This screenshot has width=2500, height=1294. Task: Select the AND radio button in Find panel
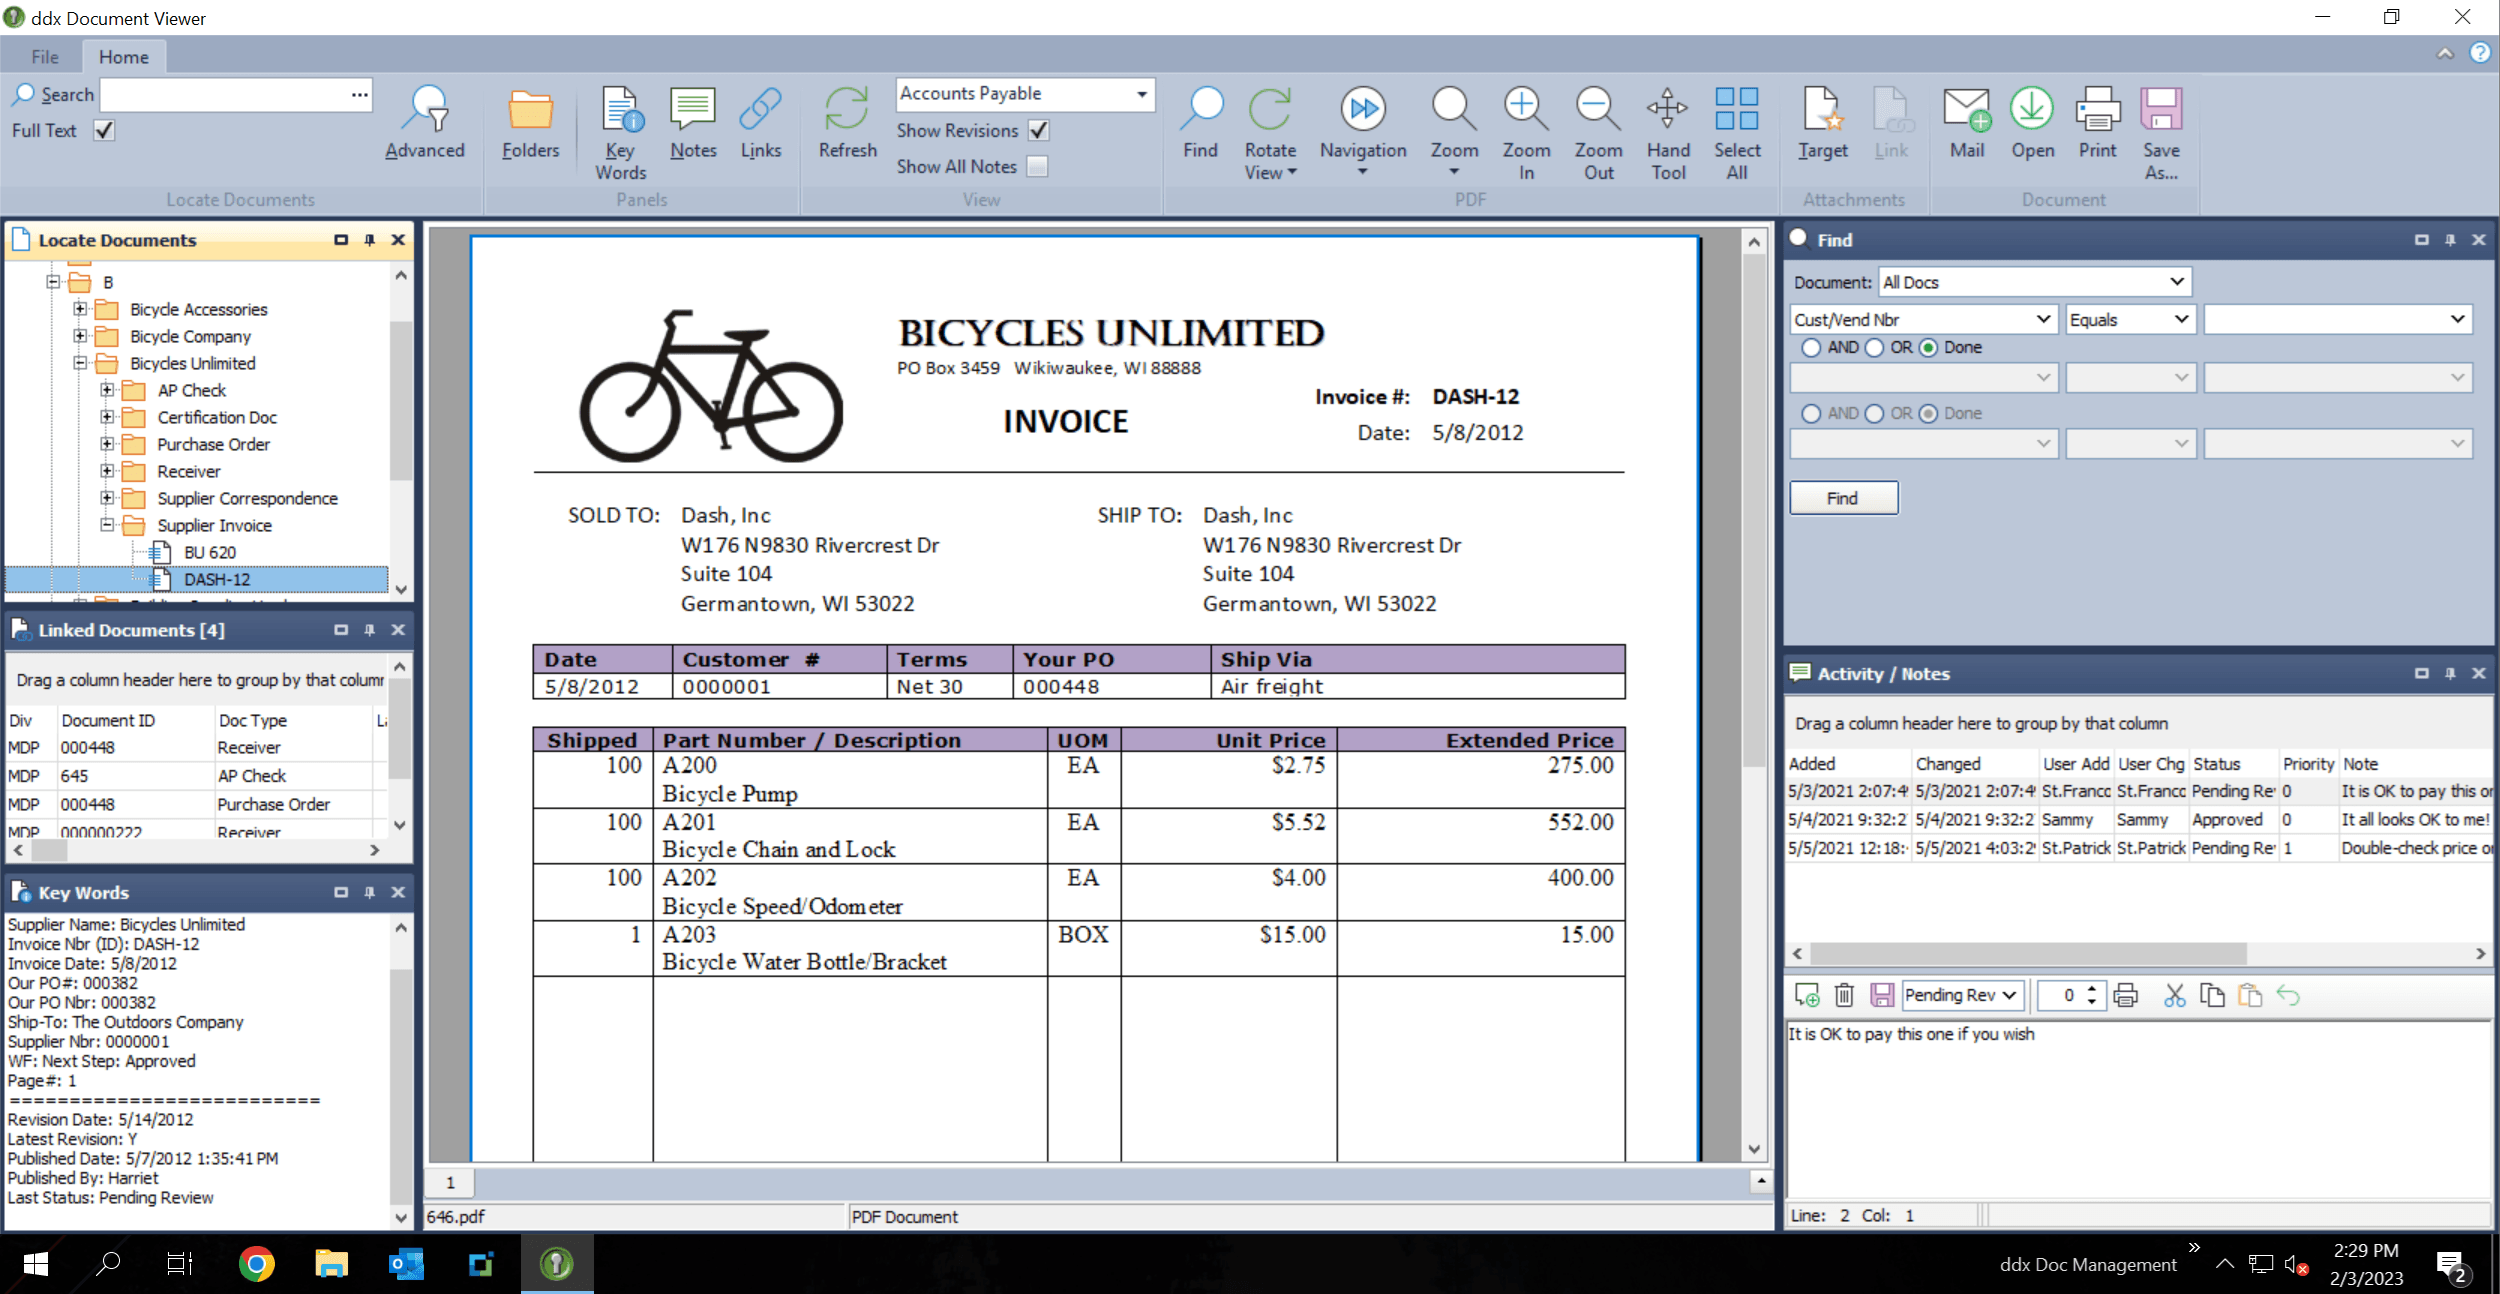(1812, 347)
